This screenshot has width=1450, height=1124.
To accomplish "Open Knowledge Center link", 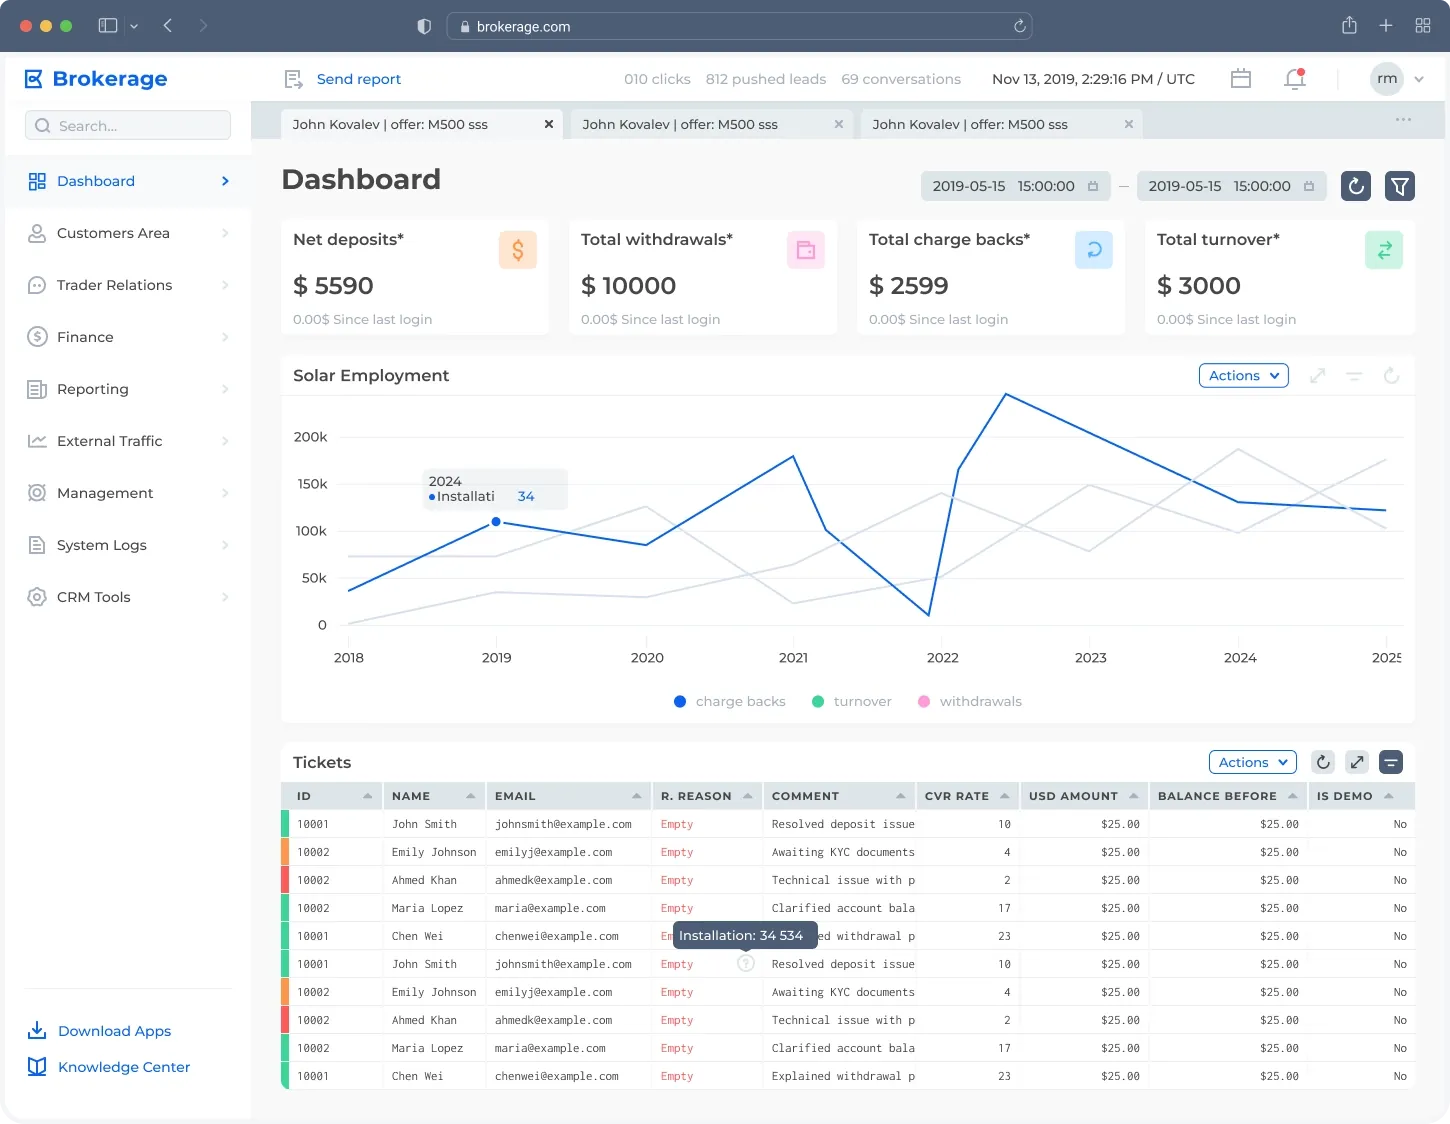I will tap(124, 1067).
